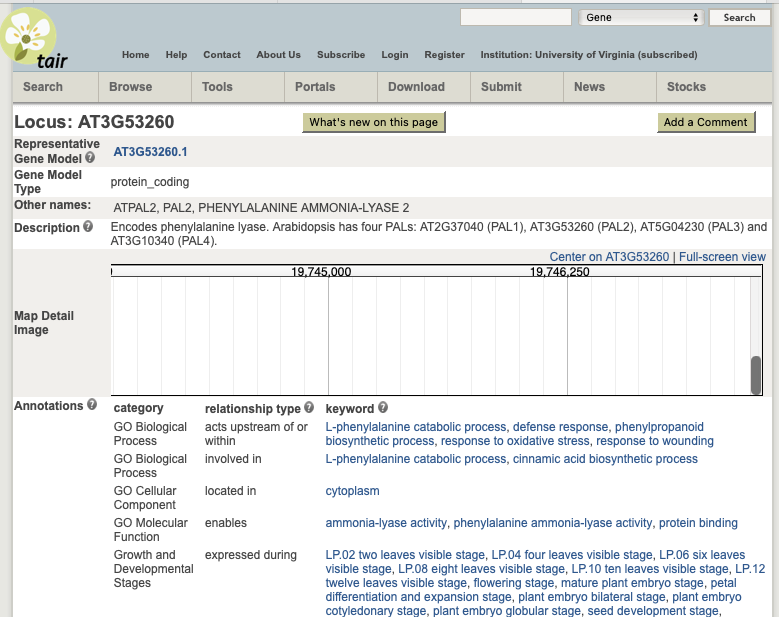Click help icon next to Annotations

(92, 405)
